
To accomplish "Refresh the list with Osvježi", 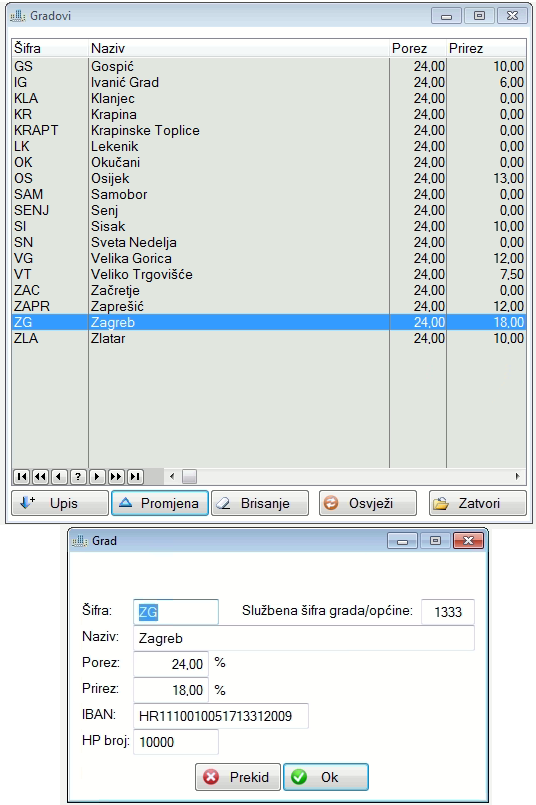I will click(368, 503).
